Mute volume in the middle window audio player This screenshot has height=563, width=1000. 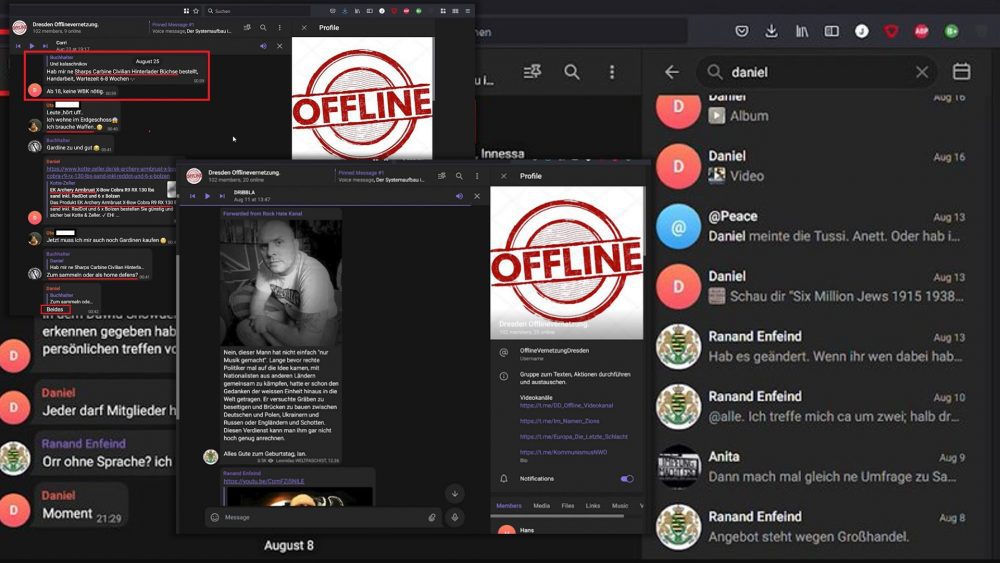click(459, 196)
